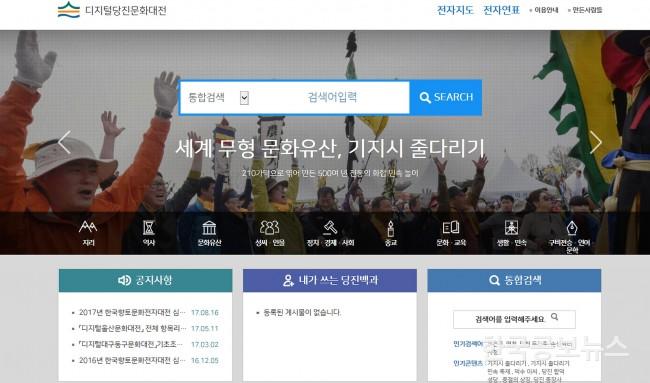
Task: Open notice 2017년 한국향토문화전자대전 심…
Action: (x=132, y=312)
